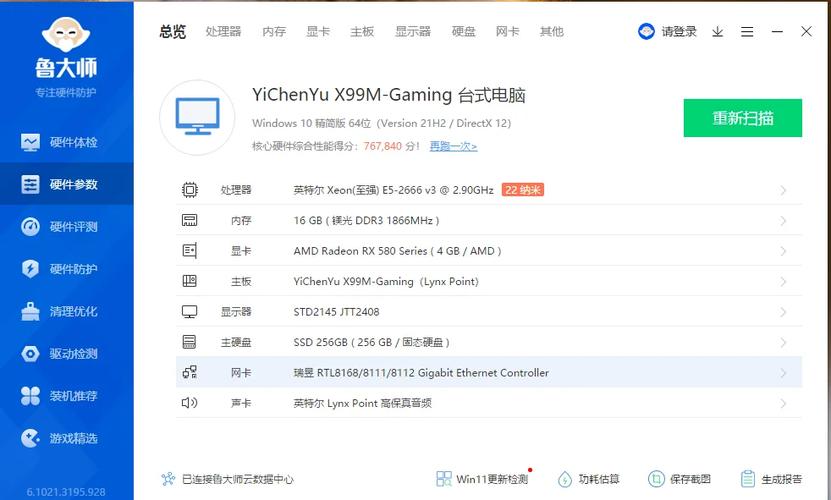Viewport: 831px width, 500px height.
Task: Click the green 重新扫描 button
Action: [742, 118]
